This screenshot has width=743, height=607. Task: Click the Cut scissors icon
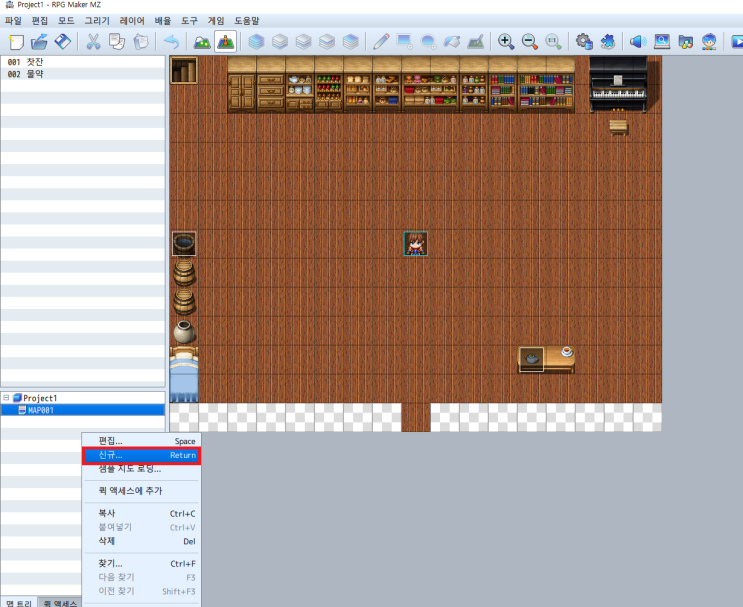click(93, 42)
